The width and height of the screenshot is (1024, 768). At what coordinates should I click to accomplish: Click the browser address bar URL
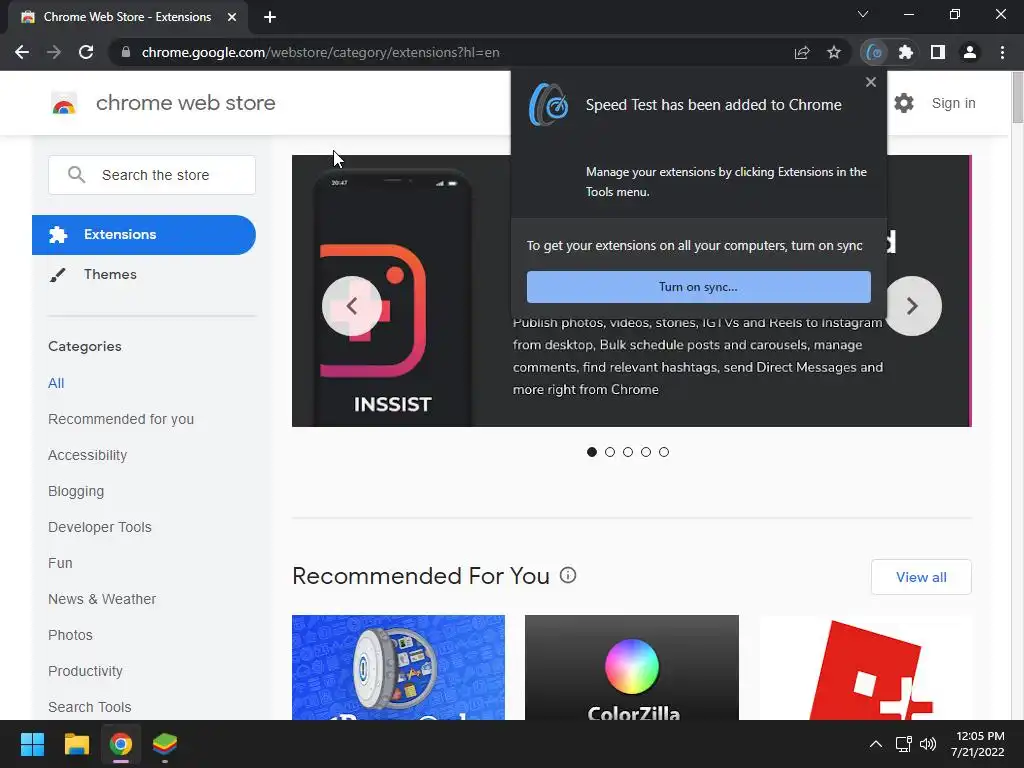tap(321, 52)
